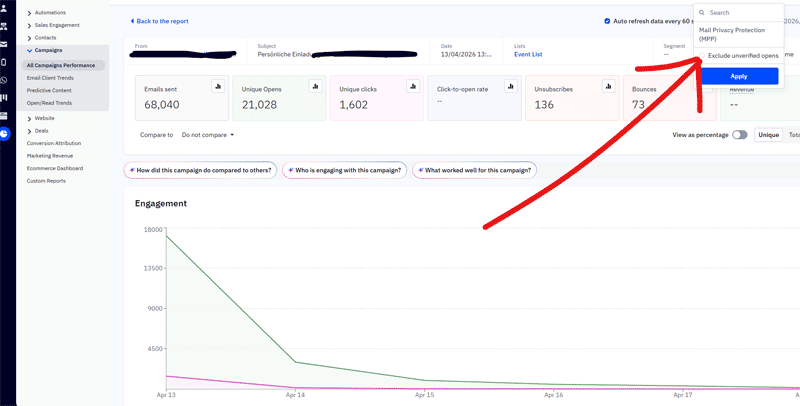Open Custom Reports
800x406 pixels.
coord(46,181)
